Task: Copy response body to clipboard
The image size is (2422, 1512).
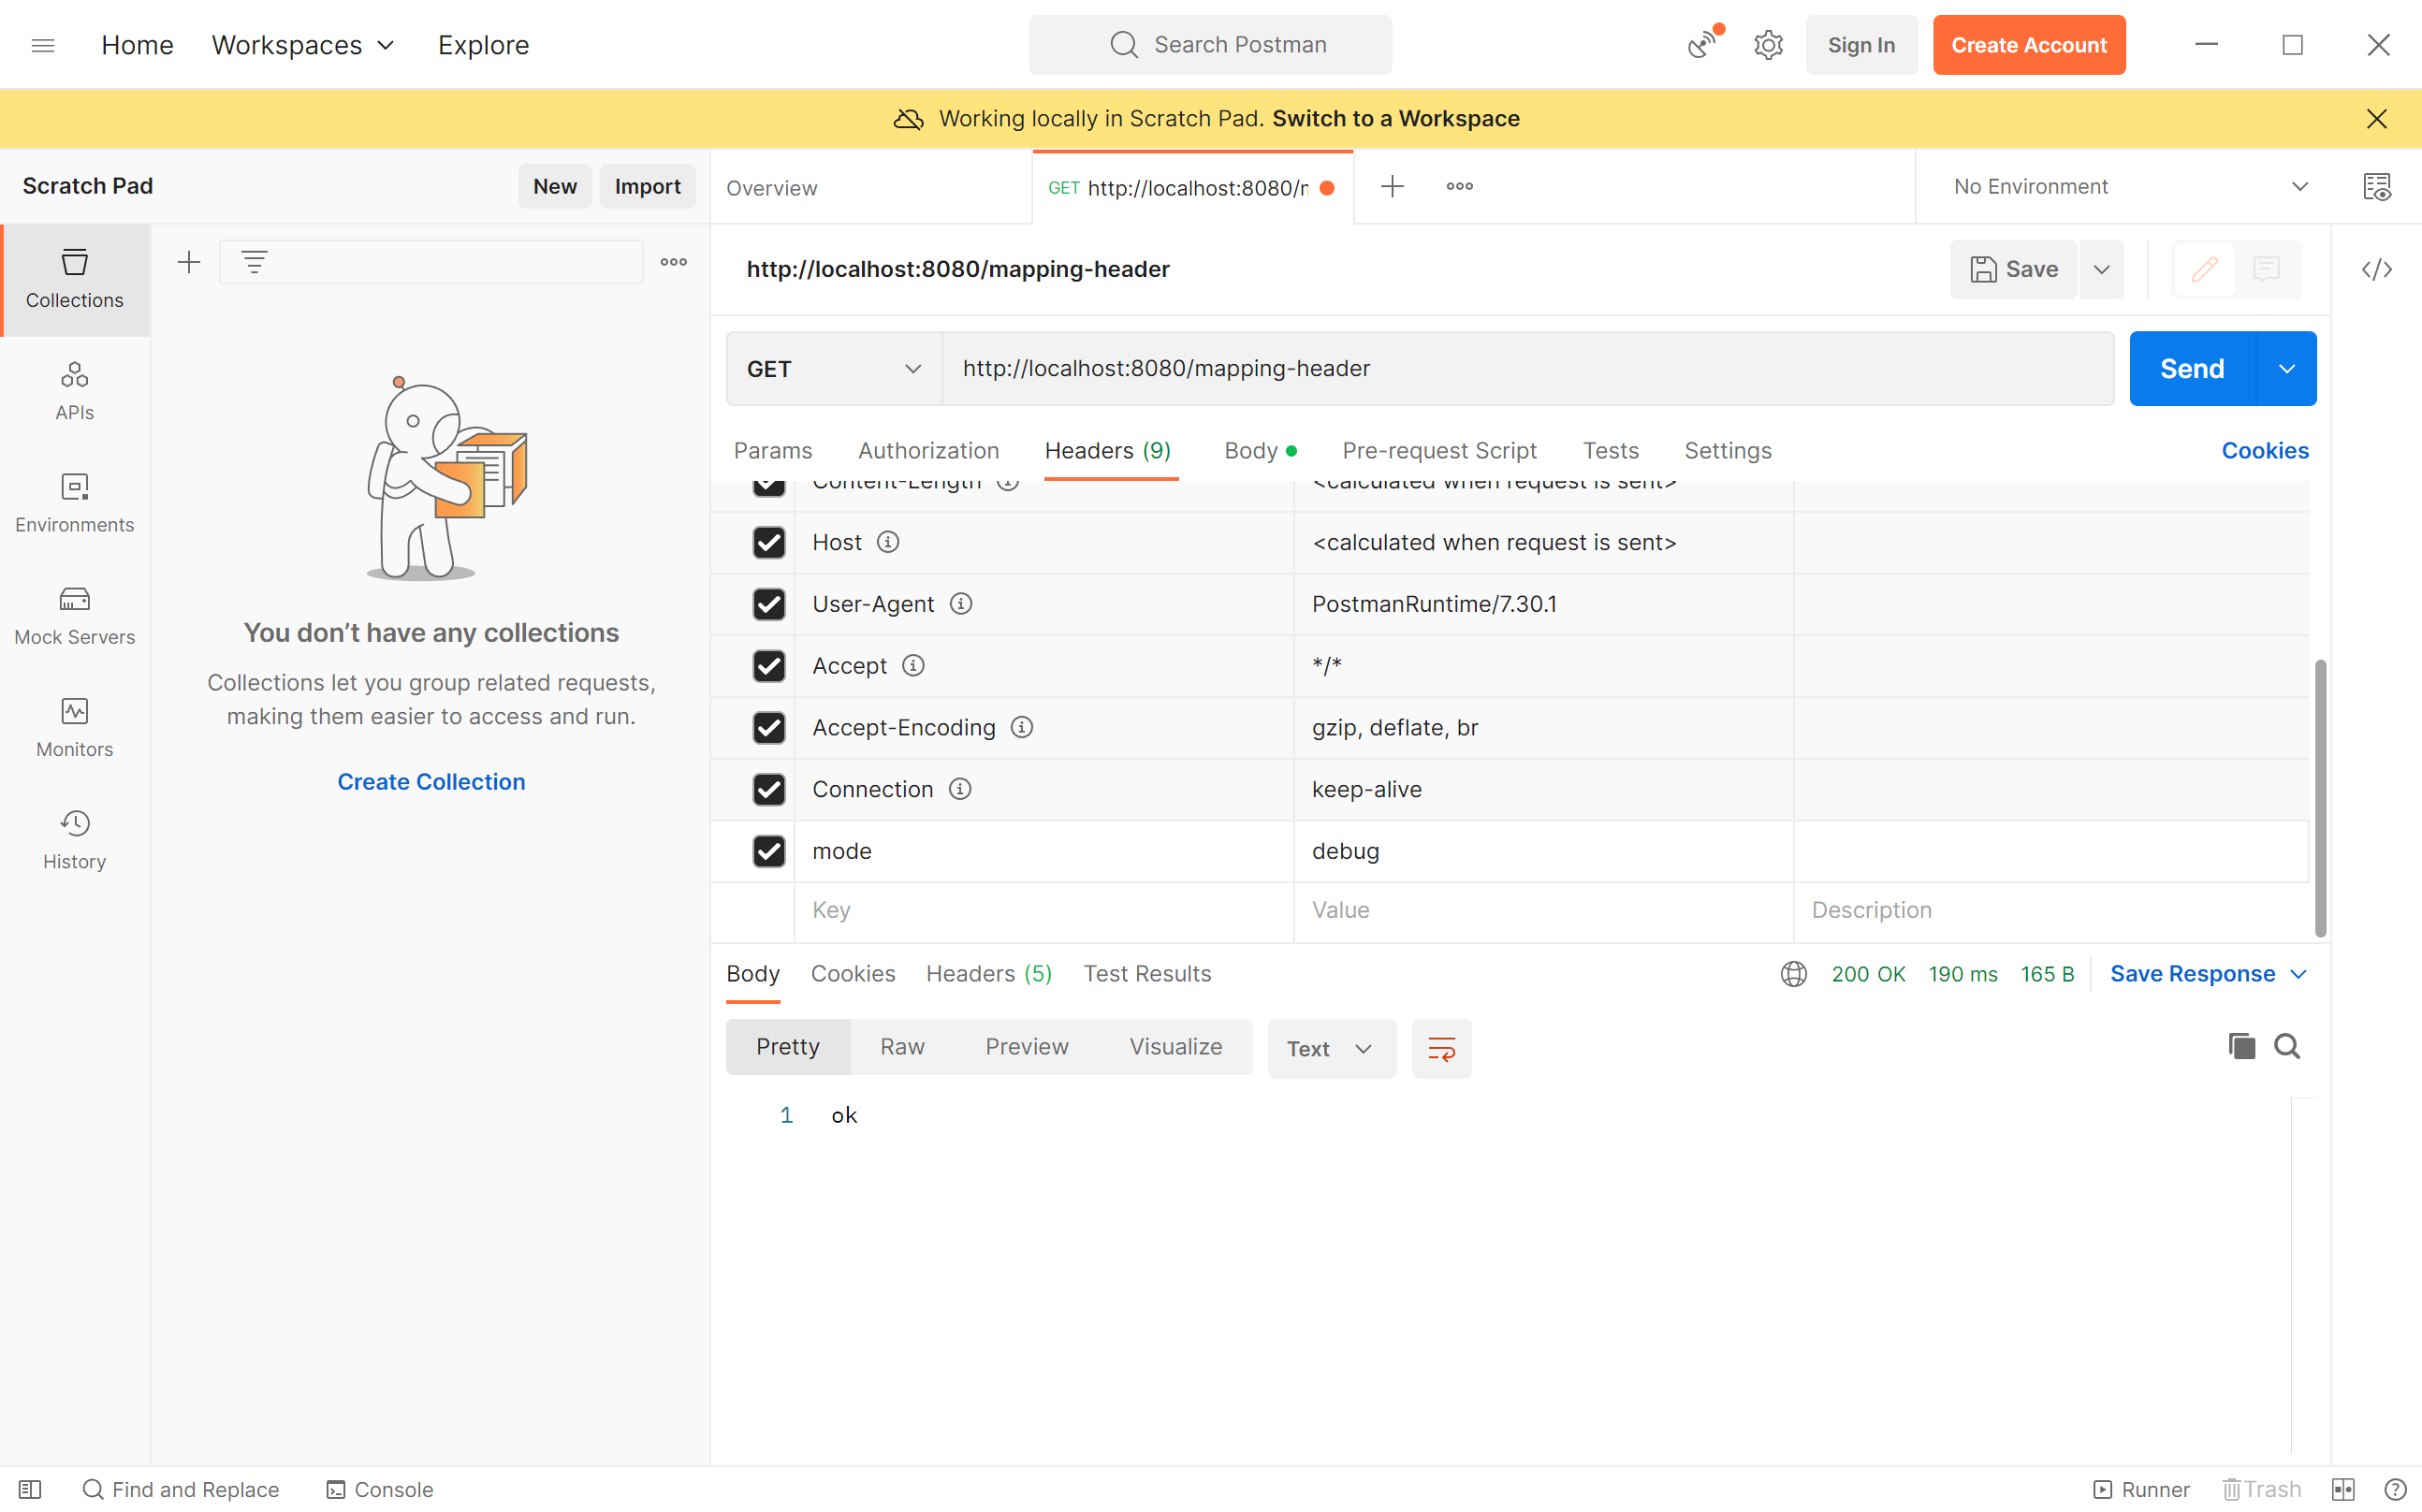Action: pyautogui.click(x=2242, y=1046)
